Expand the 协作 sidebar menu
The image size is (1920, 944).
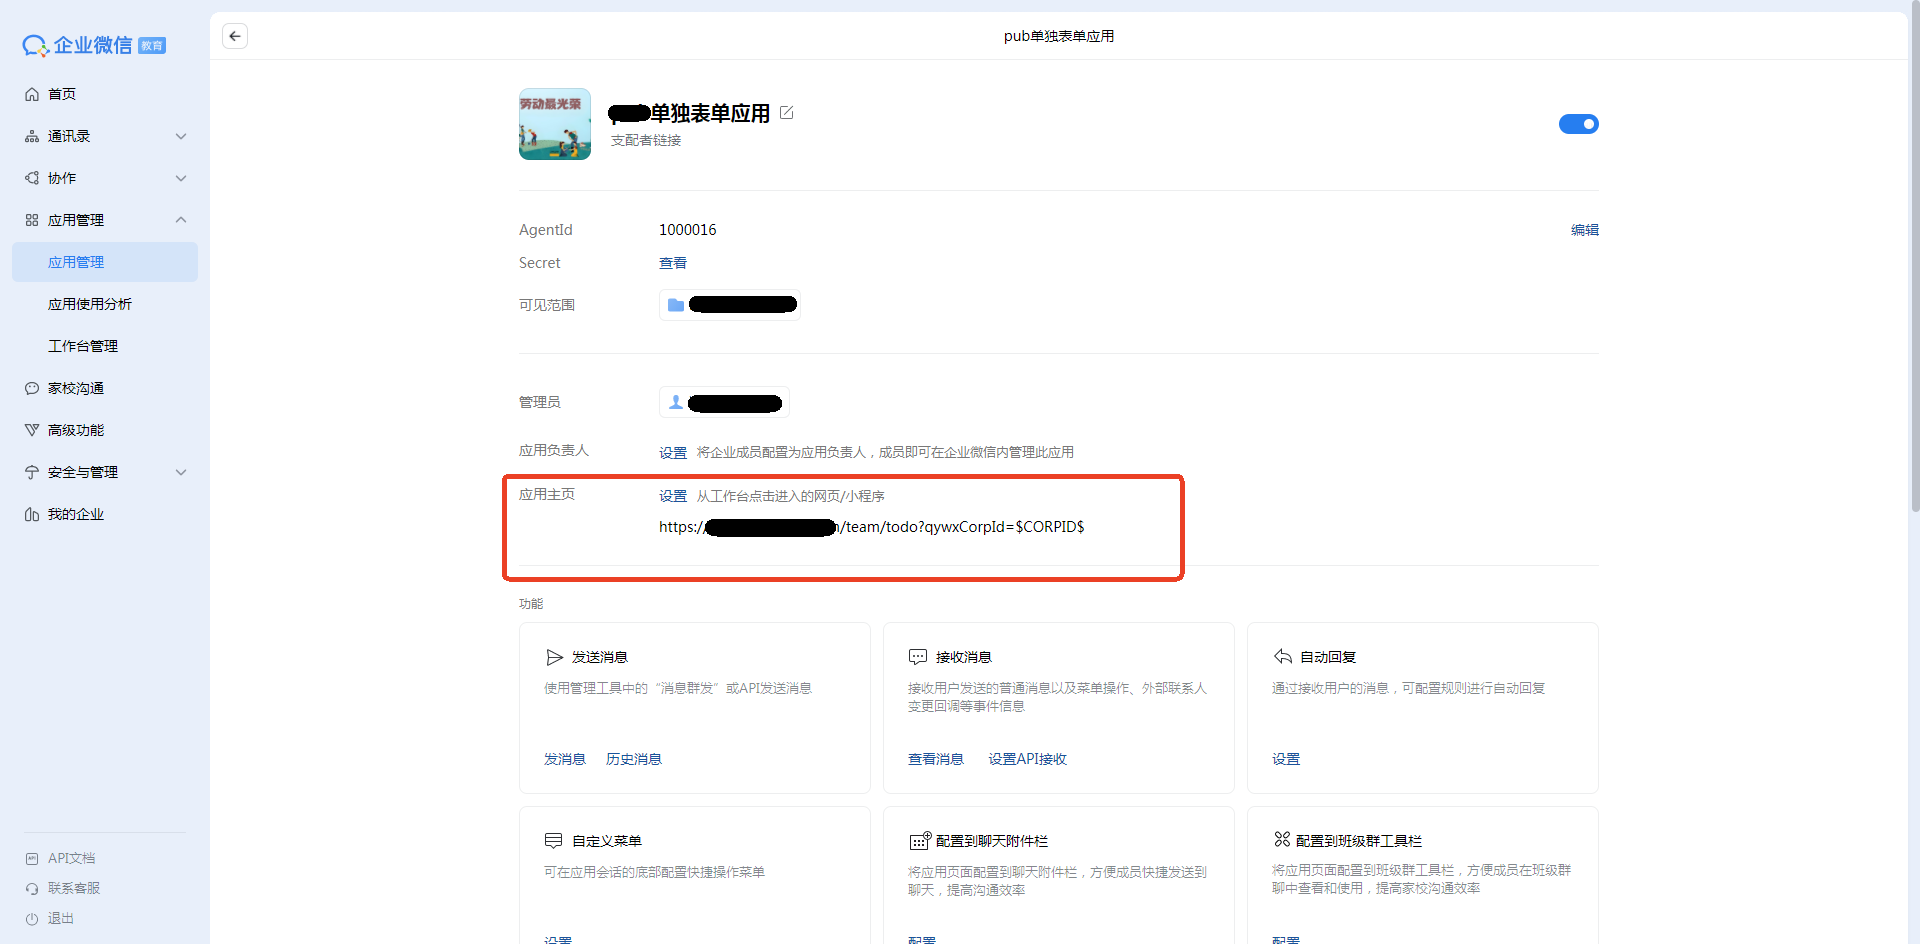point(181,178)
